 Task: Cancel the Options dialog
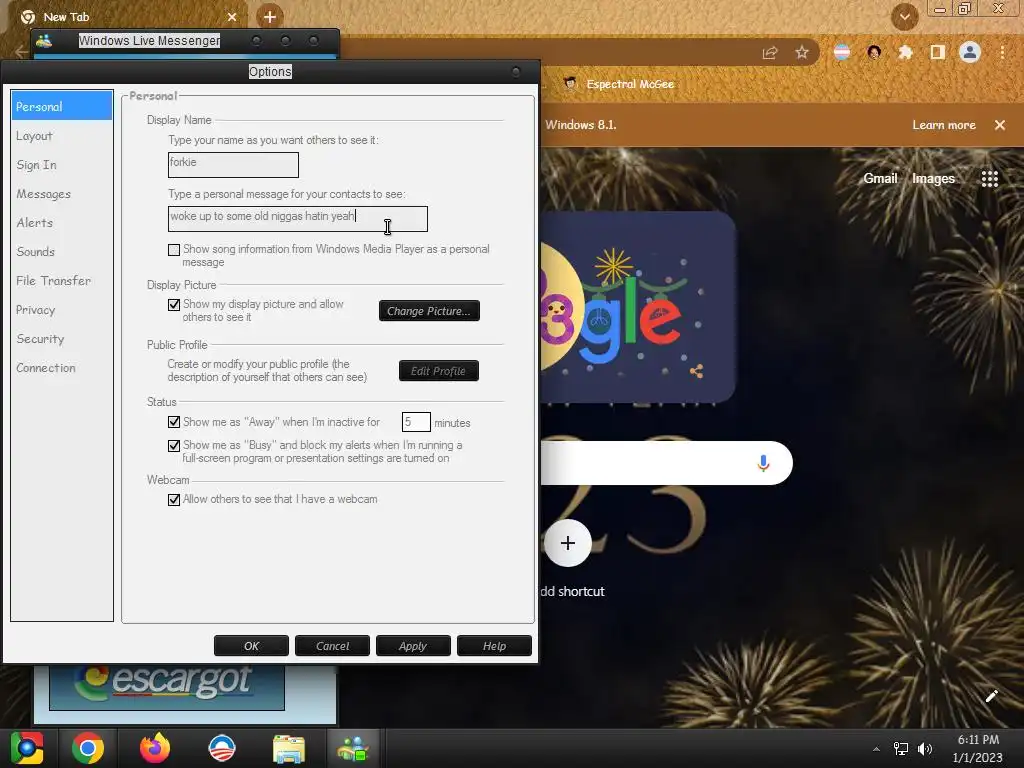pyautogui.click(x=332, y=646)
